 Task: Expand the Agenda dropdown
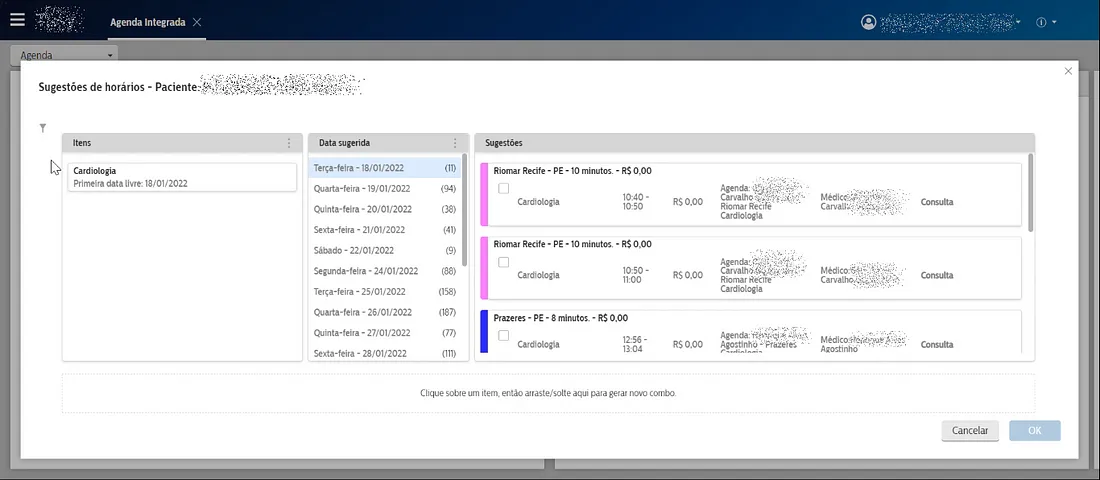pos(110,55)
